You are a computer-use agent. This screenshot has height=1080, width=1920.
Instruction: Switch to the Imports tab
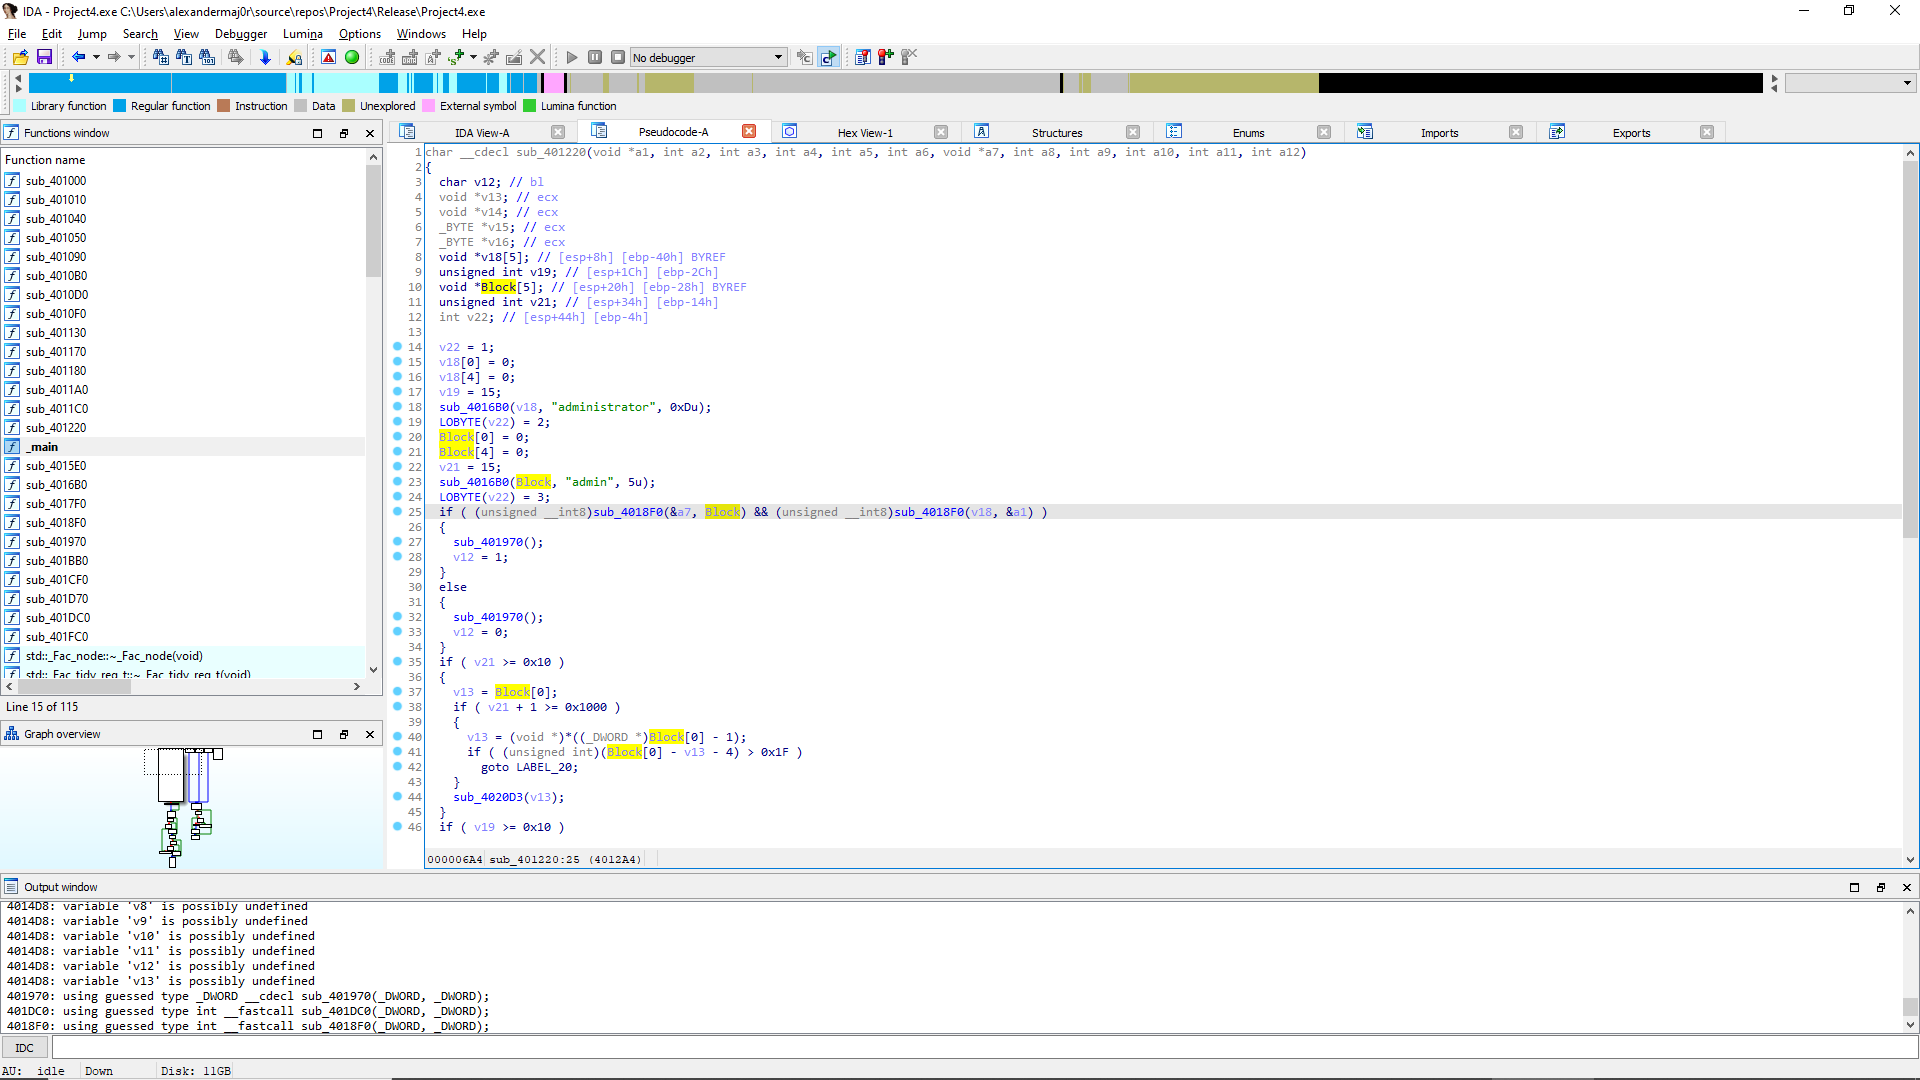(1439, 132)
